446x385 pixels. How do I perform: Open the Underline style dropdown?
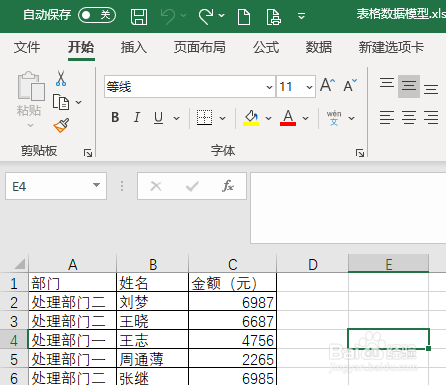(177, 118)
